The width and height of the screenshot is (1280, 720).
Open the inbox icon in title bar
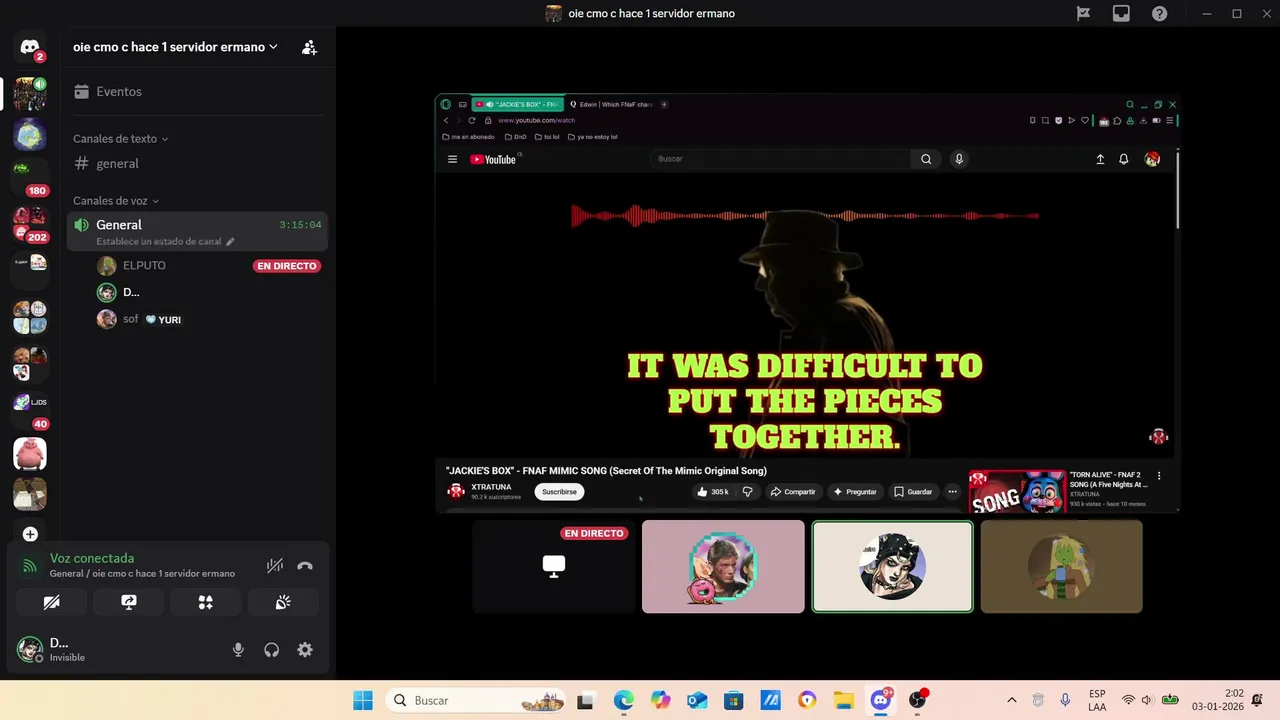point(1121,13)
